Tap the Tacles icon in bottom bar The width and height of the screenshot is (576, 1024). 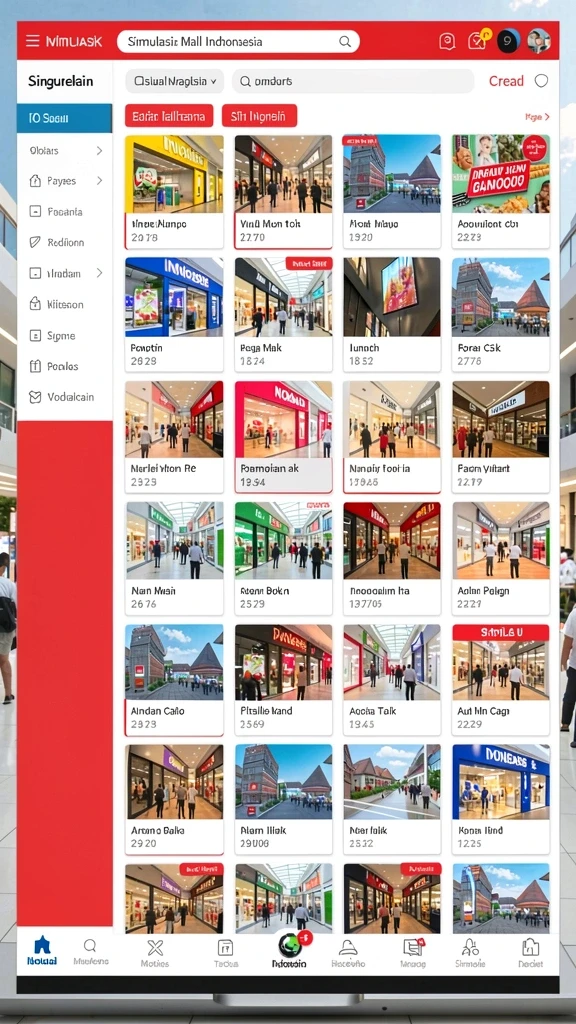coord(225,948)
